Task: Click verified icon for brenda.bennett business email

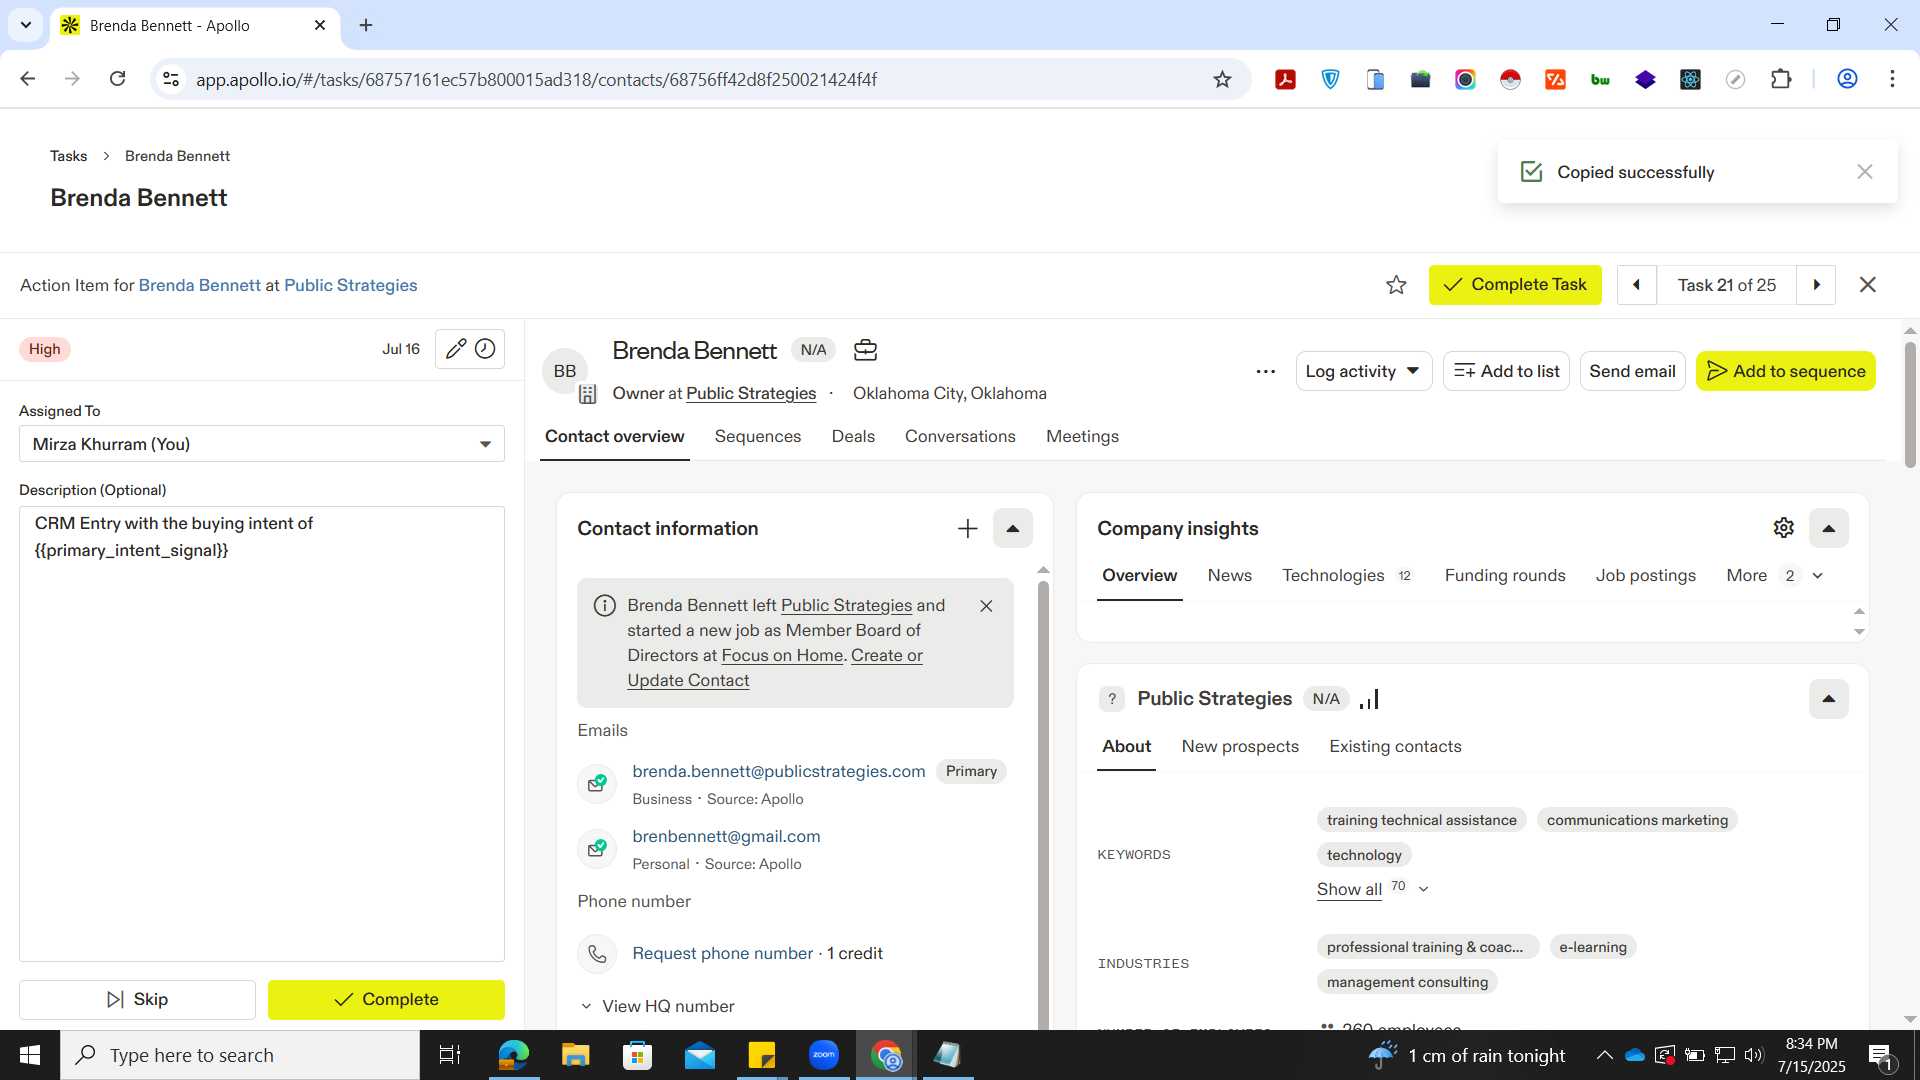Action: tap(597, 783)
